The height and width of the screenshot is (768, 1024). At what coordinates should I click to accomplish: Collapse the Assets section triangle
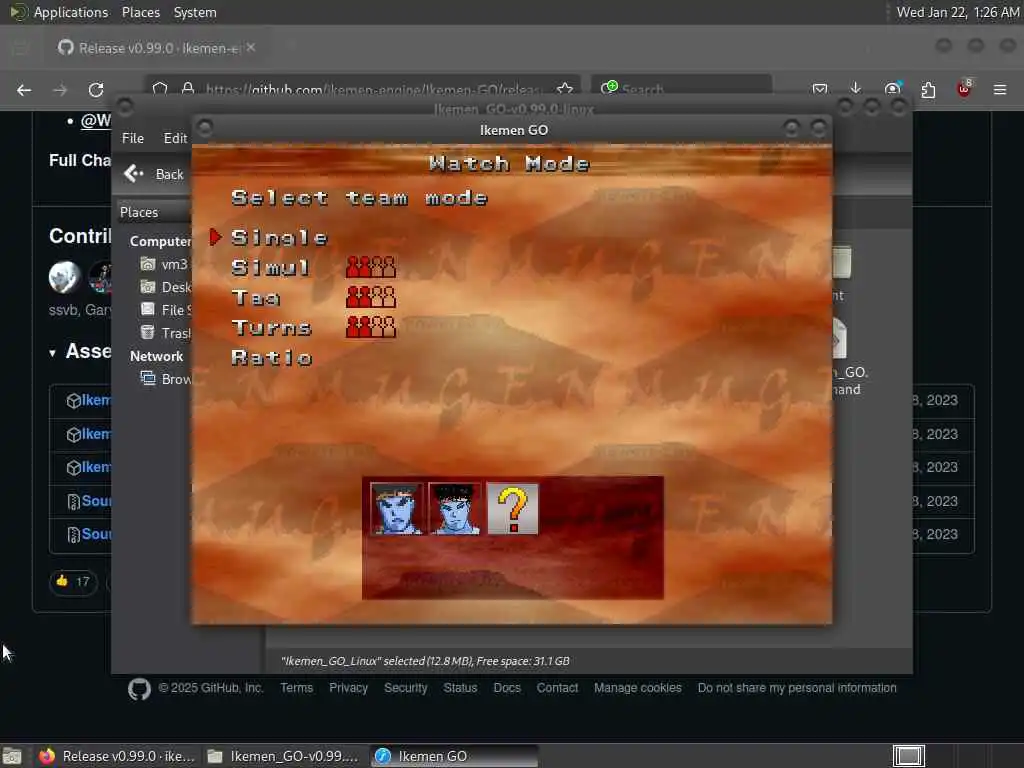point(52,353)
